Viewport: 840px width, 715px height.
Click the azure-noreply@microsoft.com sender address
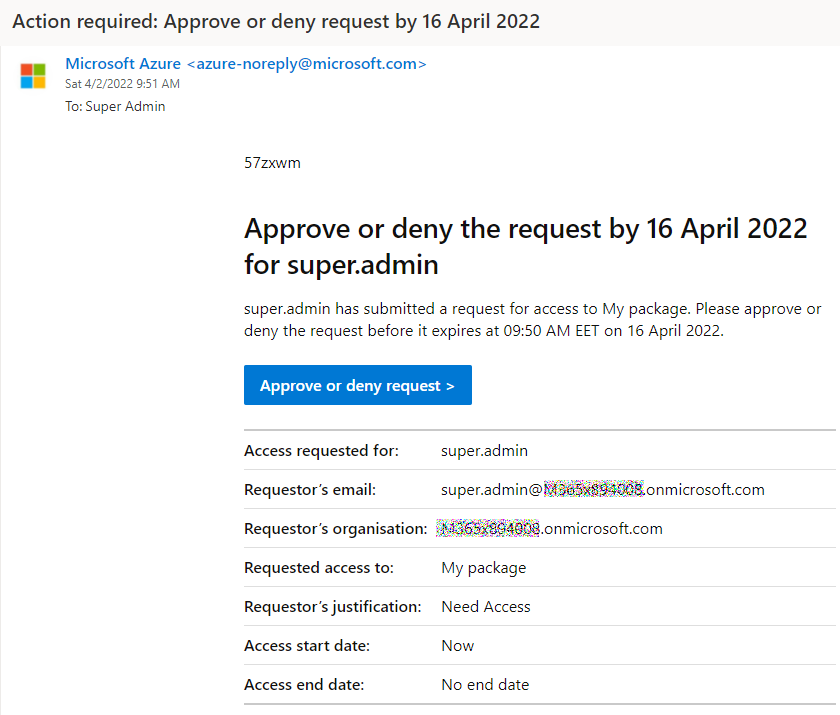tap(307, 64)
